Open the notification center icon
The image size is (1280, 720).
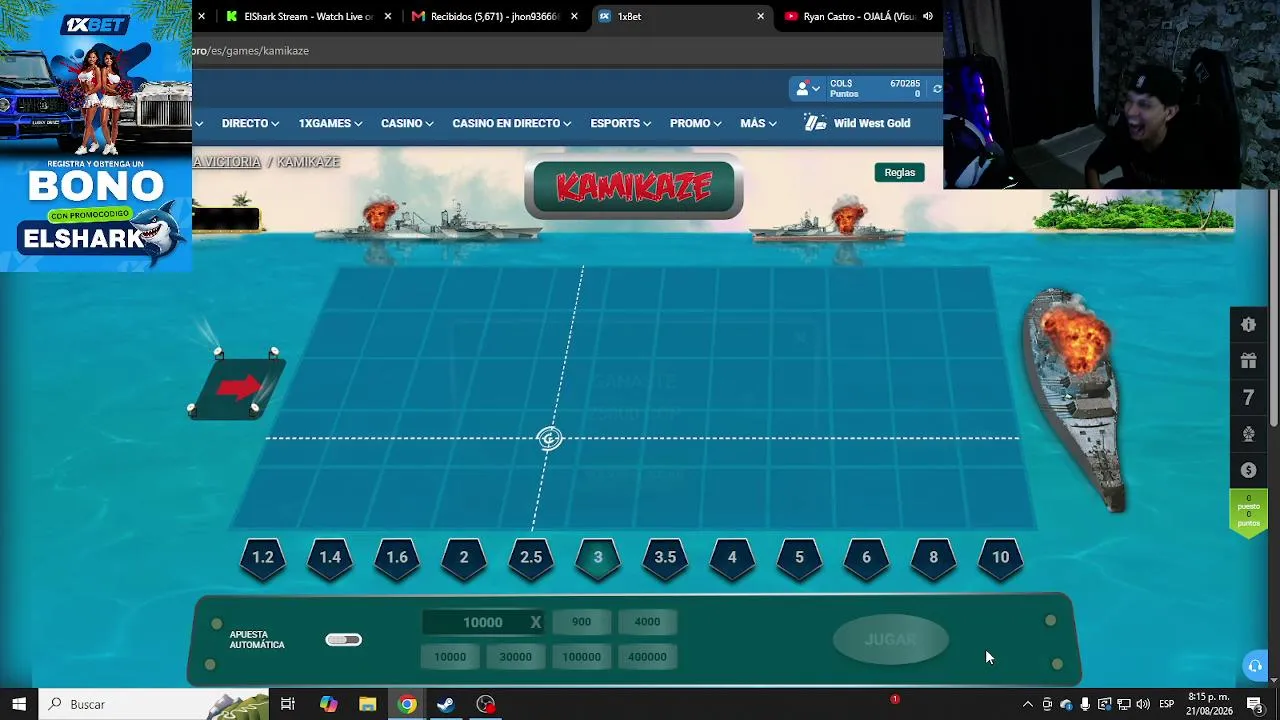click(1255, 704)
